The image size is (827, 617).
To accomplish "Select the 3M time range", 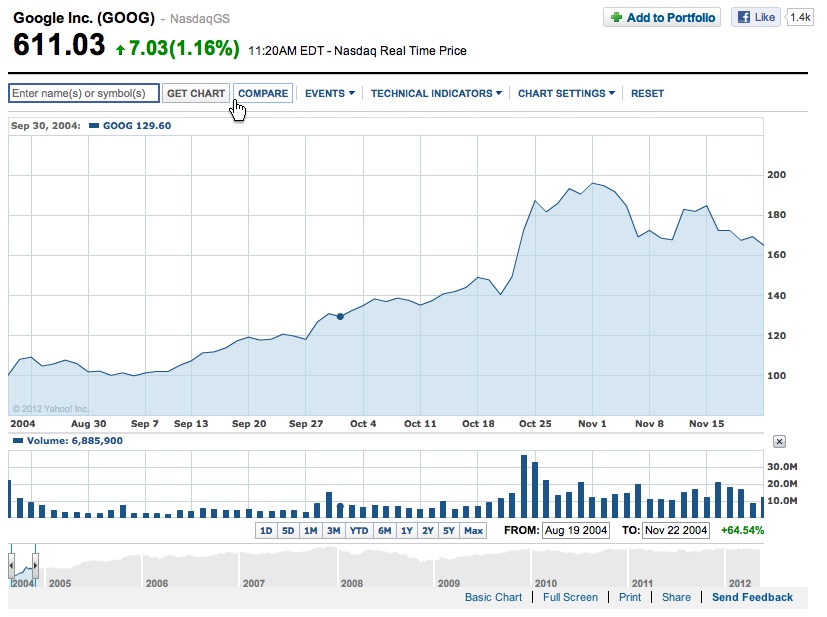I will [333, 531].
